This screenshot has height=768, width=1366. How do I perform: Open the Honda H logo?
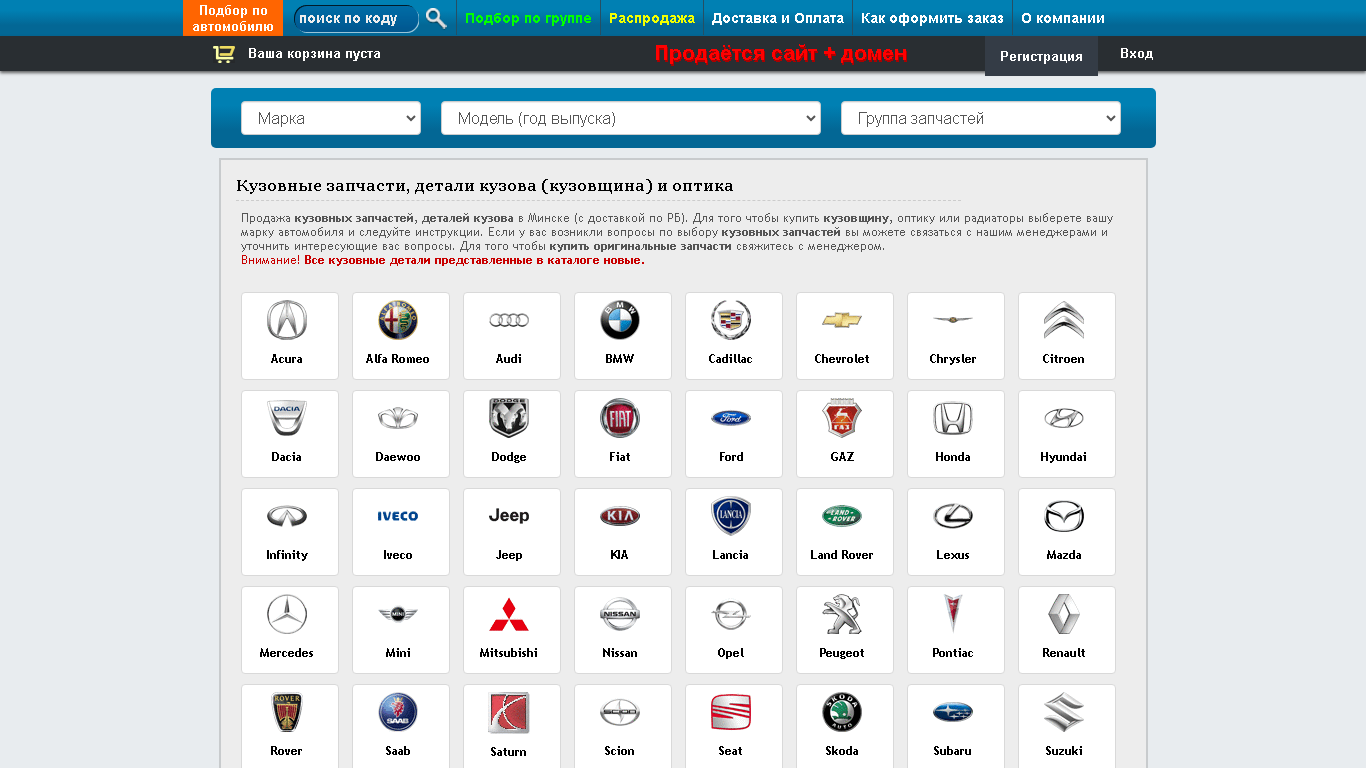[x=953, y=418]
